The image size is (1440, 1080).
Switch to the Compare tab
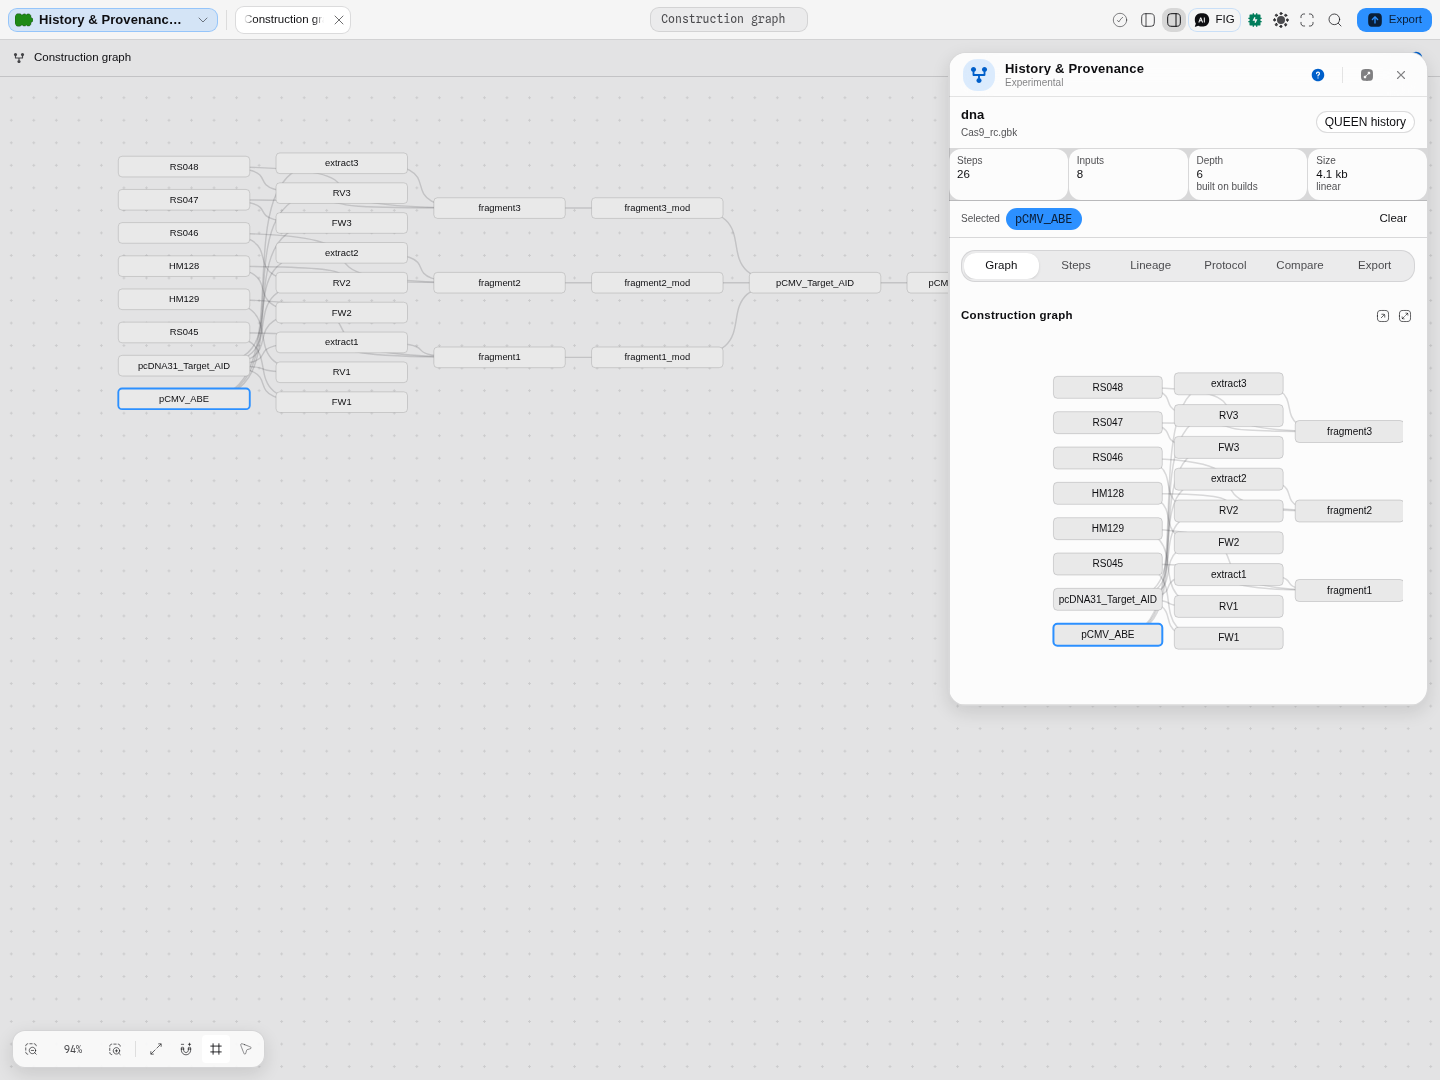pos(1300,265)
